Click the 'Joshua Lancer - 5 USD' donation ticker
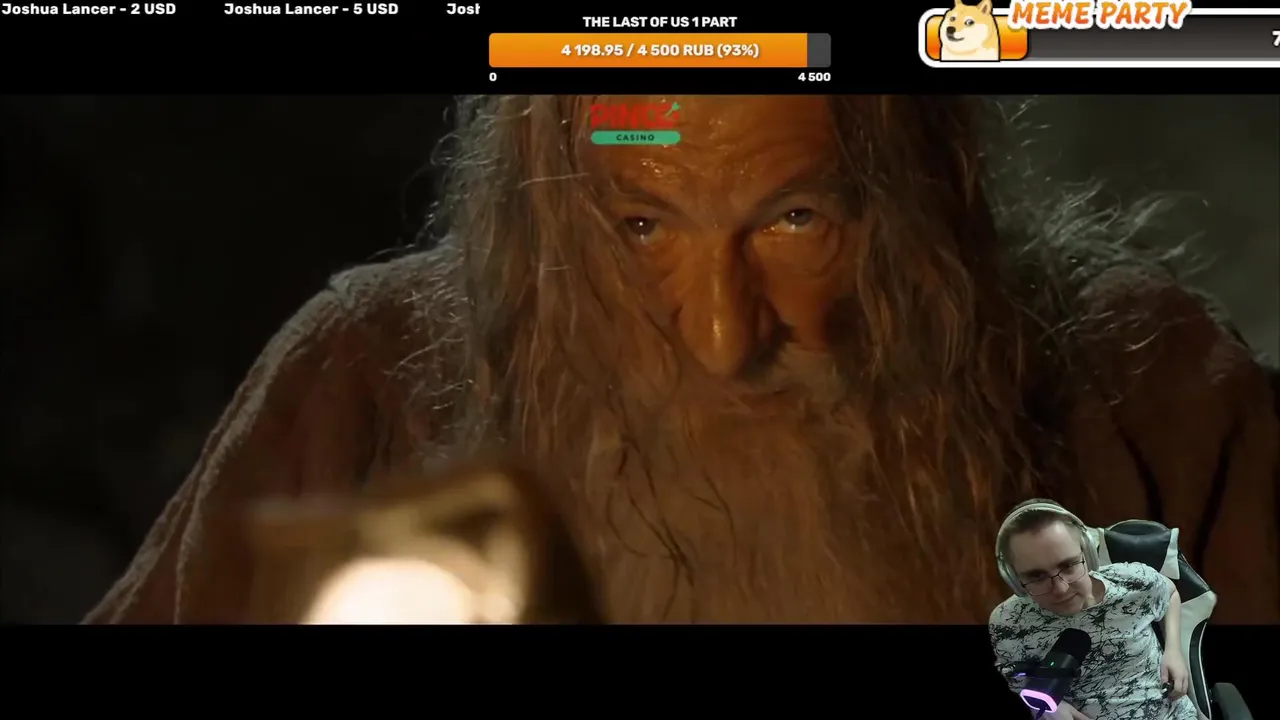1280x720 pixels. coord(311,9)
